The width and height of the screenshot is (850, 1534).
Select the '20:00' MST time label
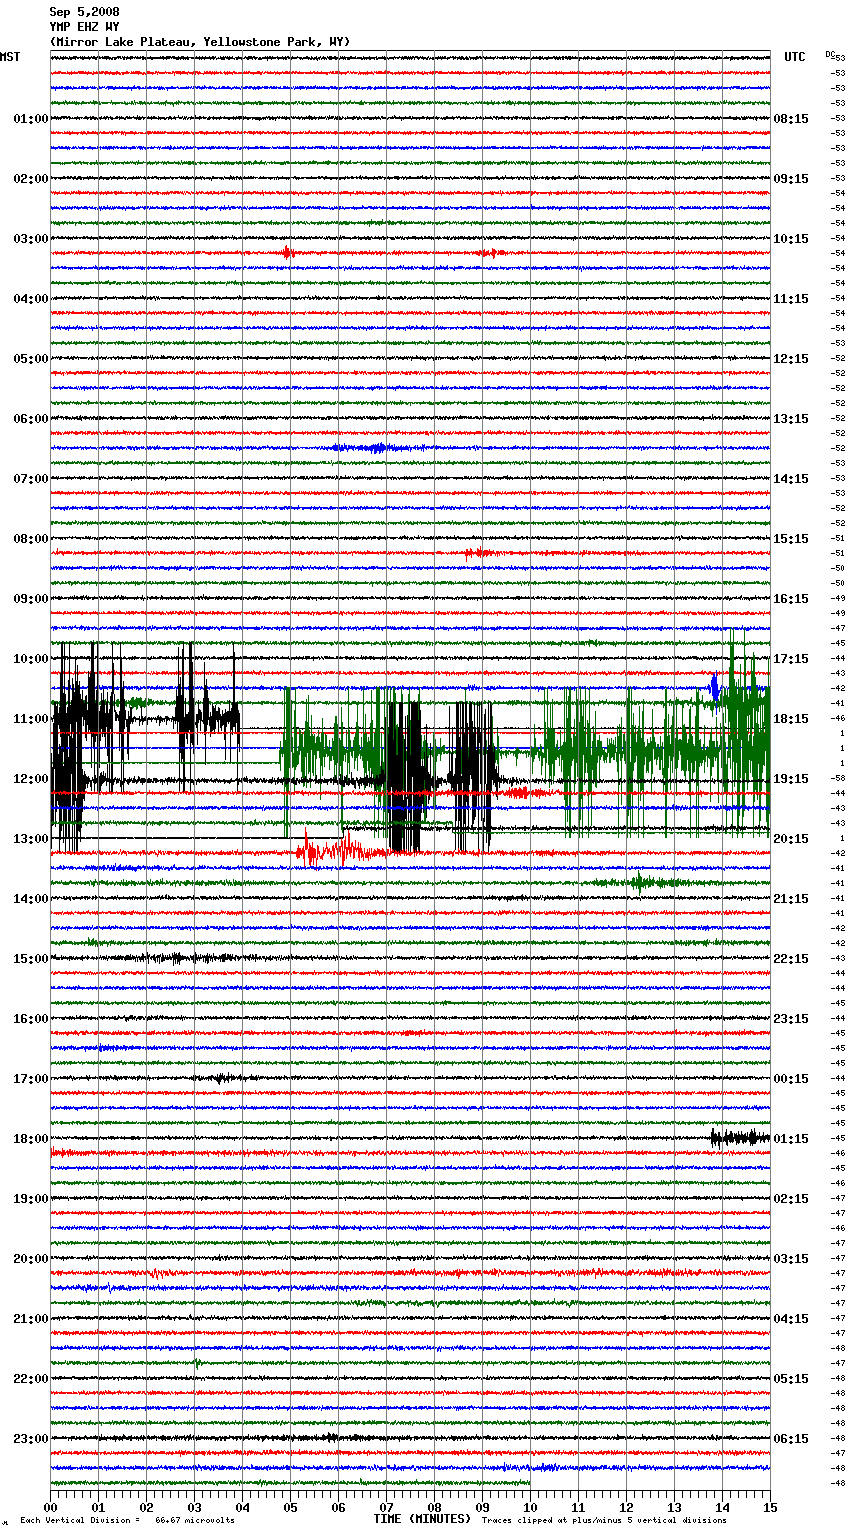[x=31, y=1259]
